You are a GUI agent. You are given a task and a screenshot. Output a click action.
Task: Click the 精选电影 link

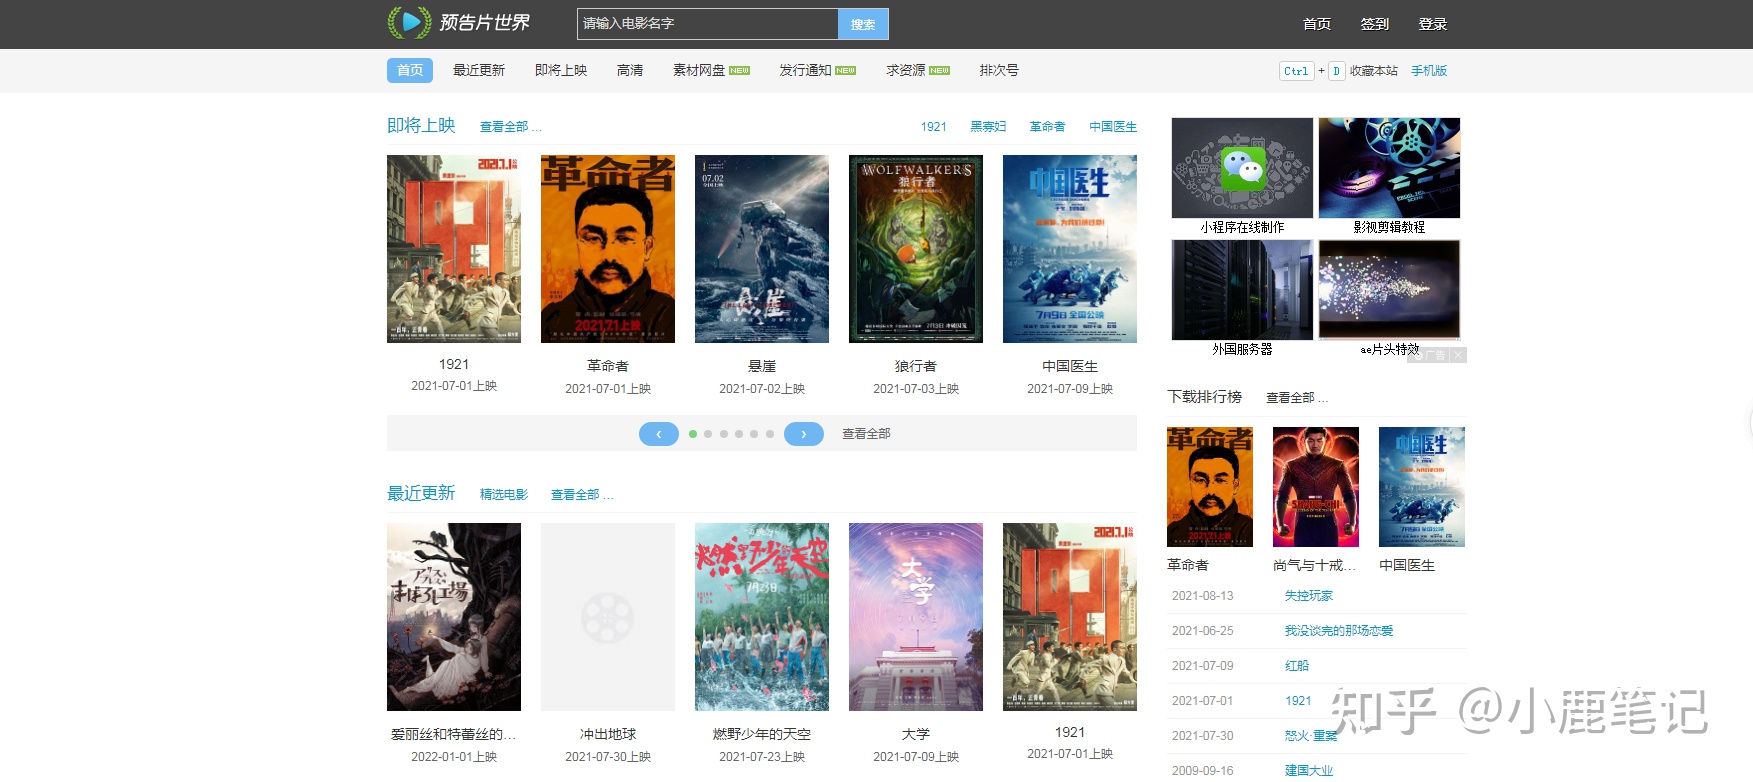504,495
